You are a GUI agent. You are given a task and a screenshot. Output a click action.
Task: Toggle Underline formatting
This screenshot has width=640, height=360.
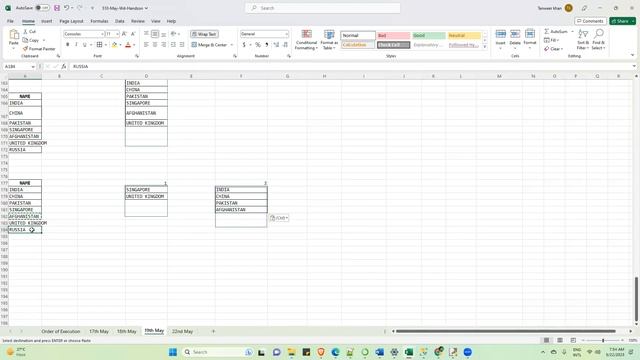[84, 44]
